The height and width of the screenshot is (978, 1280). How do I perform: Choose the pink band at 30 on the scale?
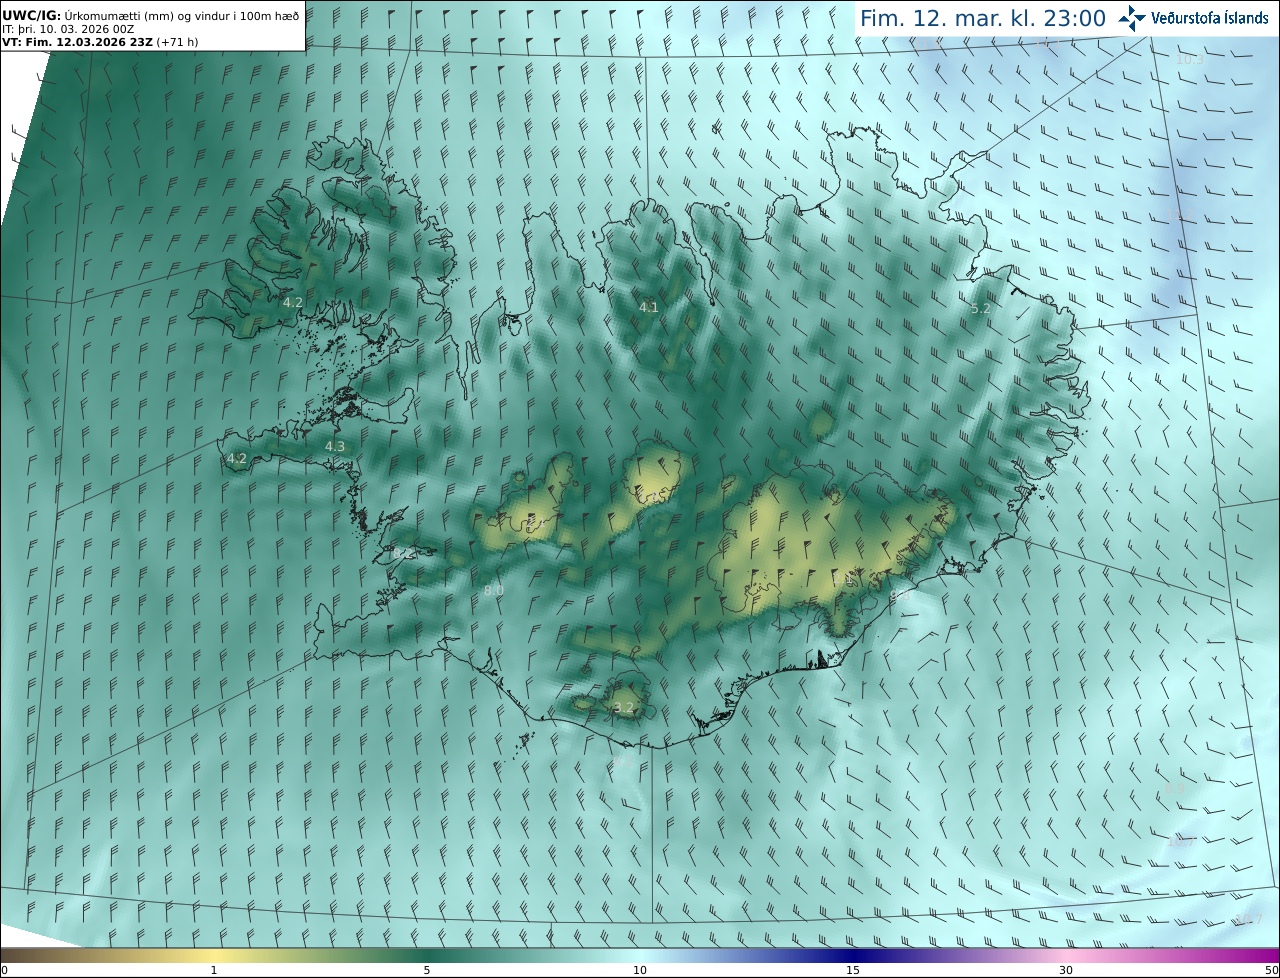point(1066,955)
